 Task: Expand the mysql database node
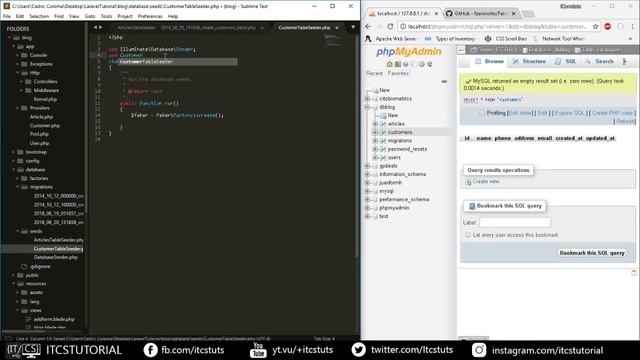click(x=368, y=191)
